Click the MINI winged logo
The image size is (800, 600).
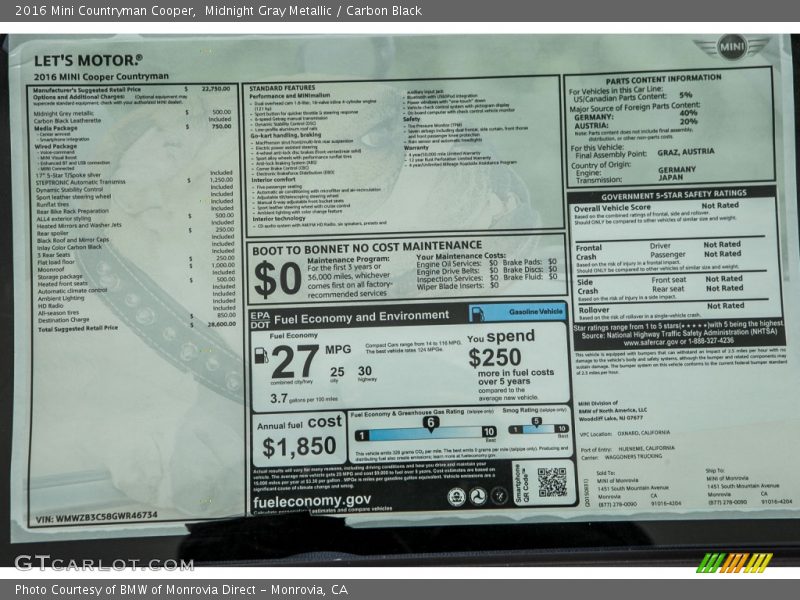732,47
